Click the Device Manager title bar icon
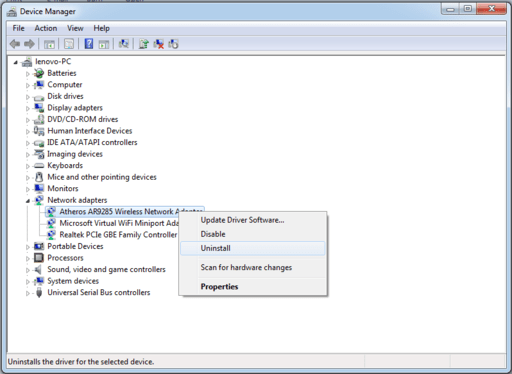The width and height of the screenshot is (512, 374). point(12,12)
